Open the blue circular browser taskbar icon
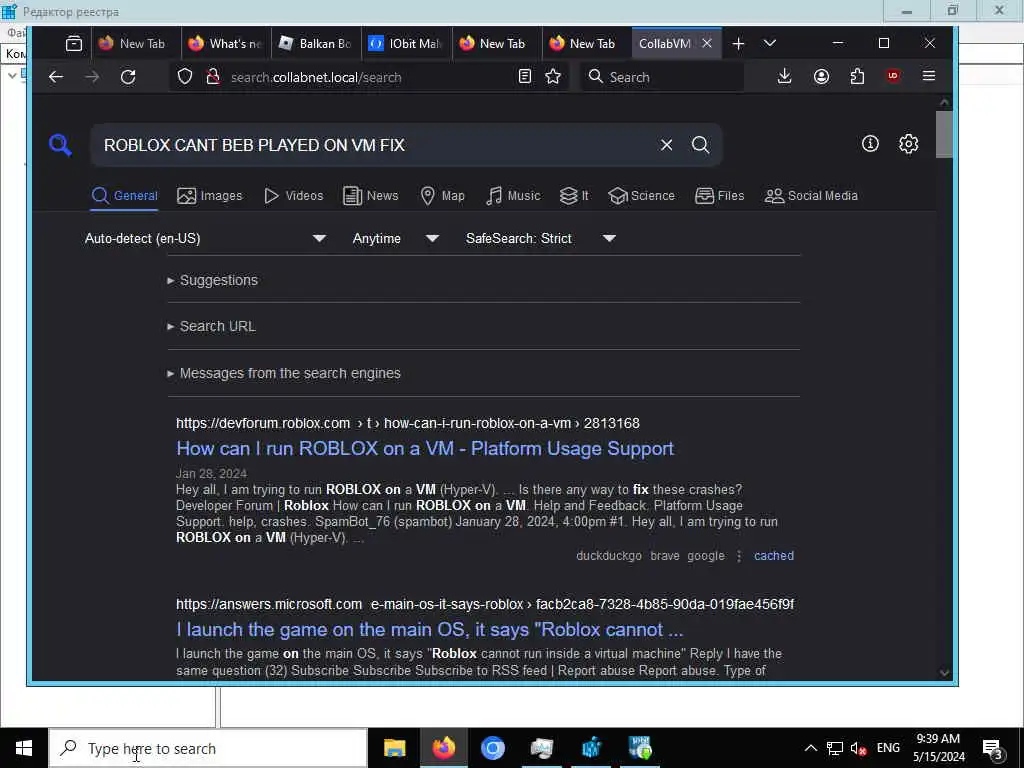The height and width of the screenshot is (768, 1024). click(x=492, y=748)
